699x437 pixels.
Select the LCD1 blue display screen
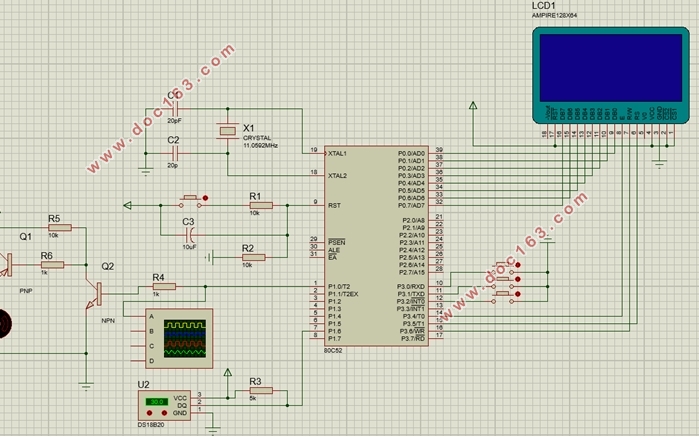point(610,68)
